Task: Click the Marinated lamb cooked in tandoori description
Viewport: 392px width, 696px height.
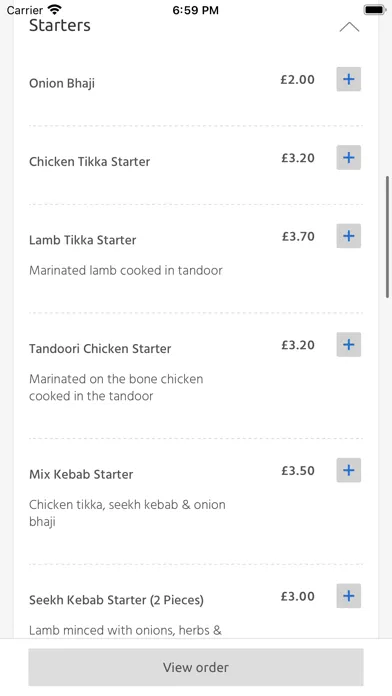Action: 126,270
